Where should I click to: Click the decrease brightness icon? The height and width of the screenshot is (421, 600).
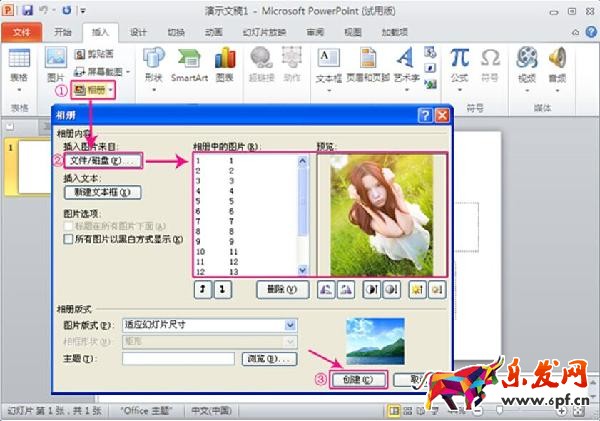click(x=437, y=290)
